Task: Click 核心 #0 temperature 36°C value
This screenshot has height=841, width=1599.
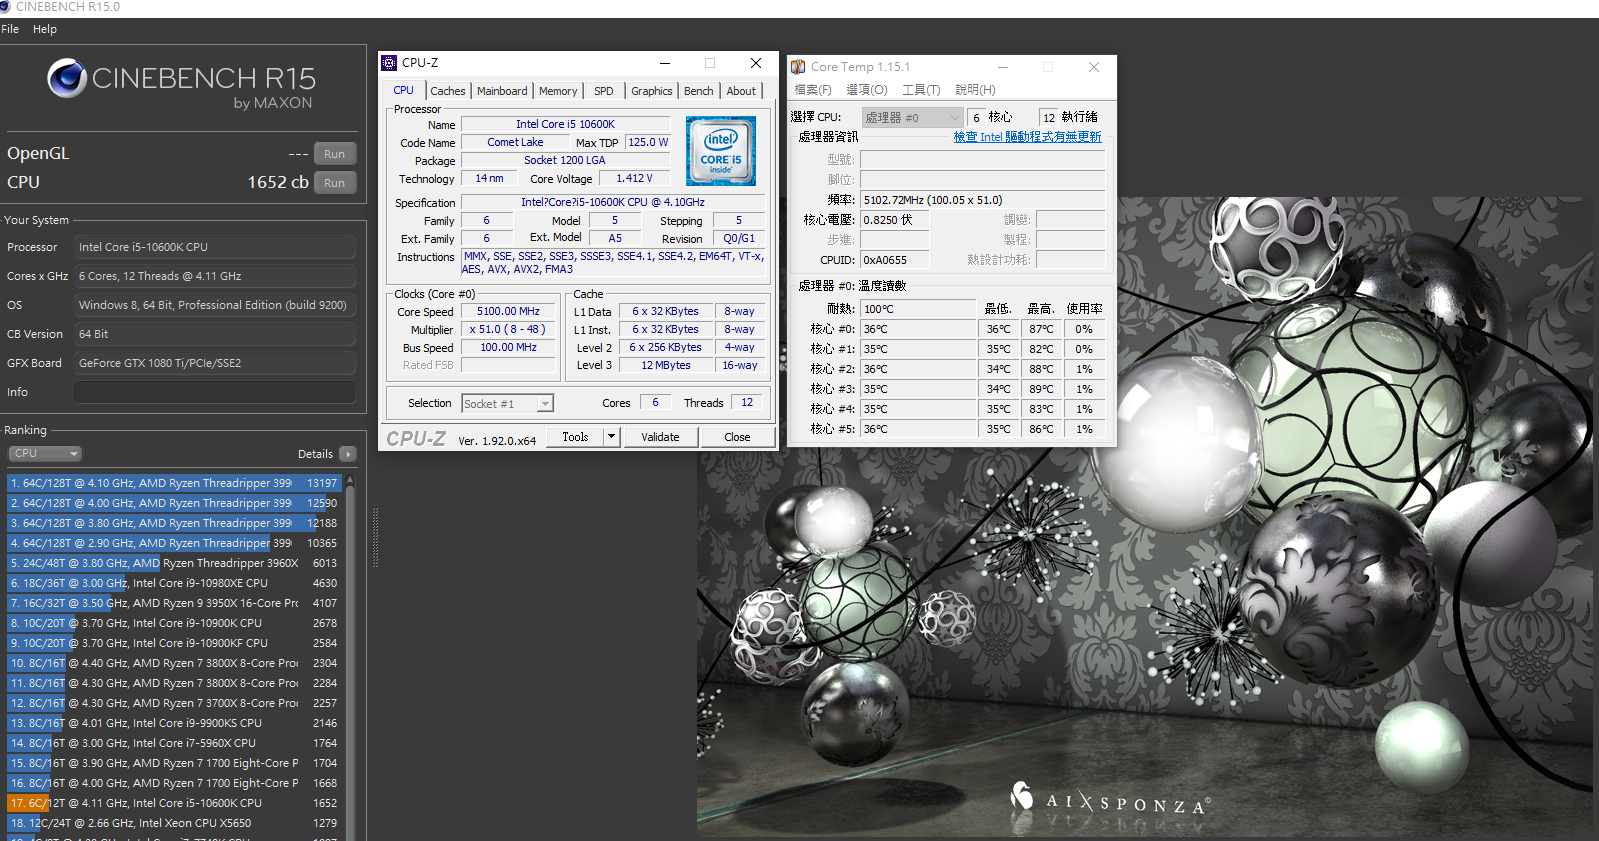Action: pyautogui.click(x=918, y=329)
